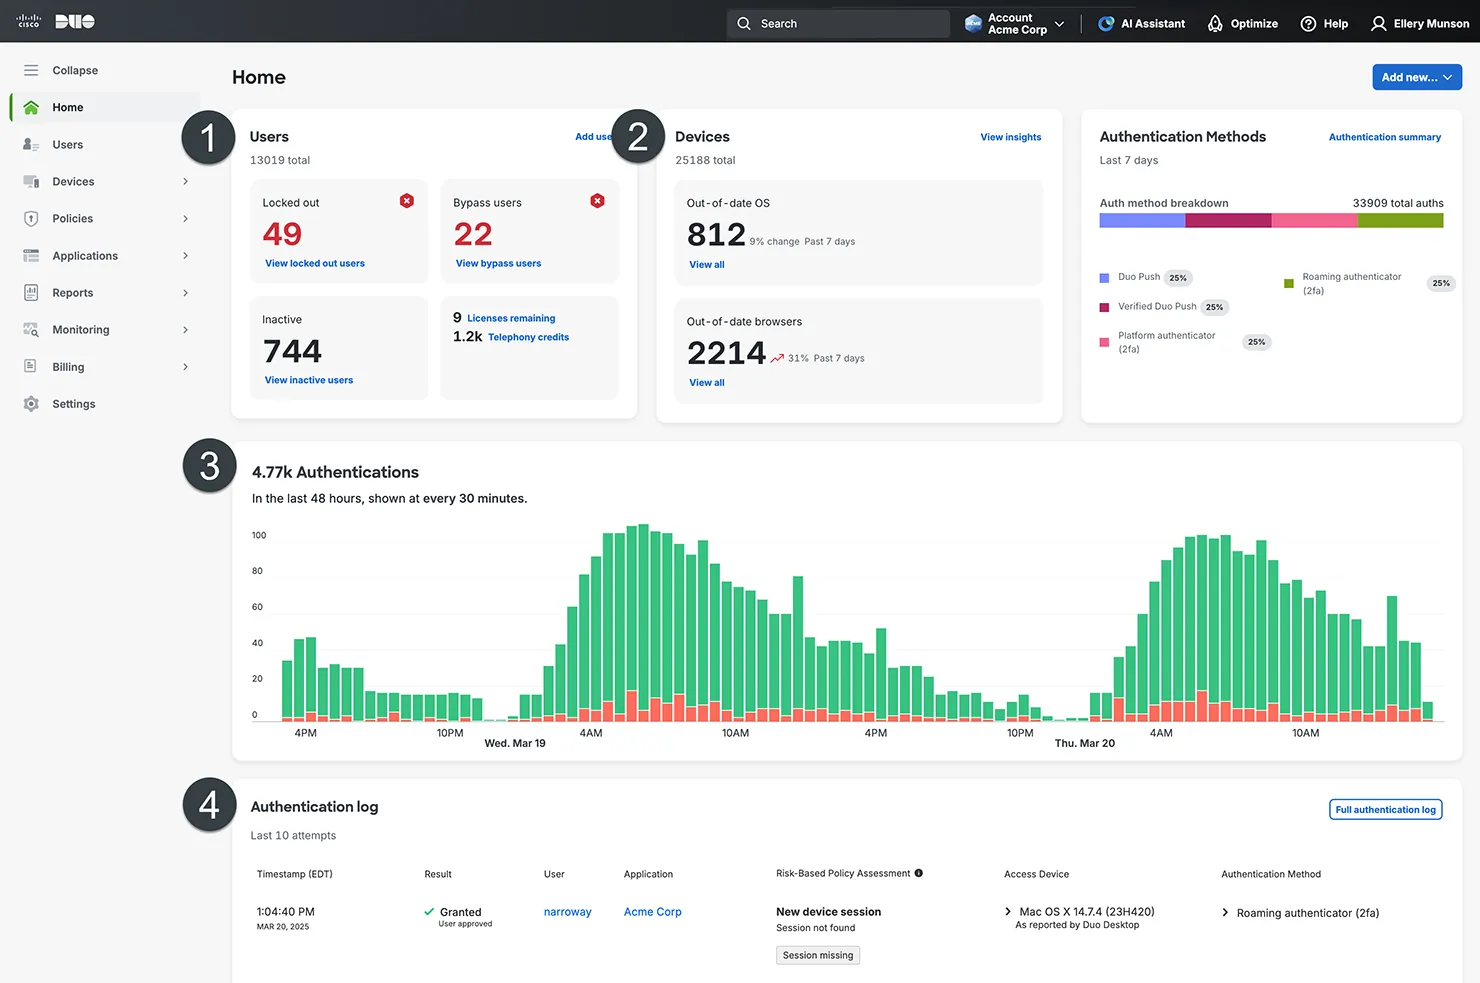Open the Full authentication log
Screen dimensions: 1480x983
pyautogui.click(x=1385, y=809)
